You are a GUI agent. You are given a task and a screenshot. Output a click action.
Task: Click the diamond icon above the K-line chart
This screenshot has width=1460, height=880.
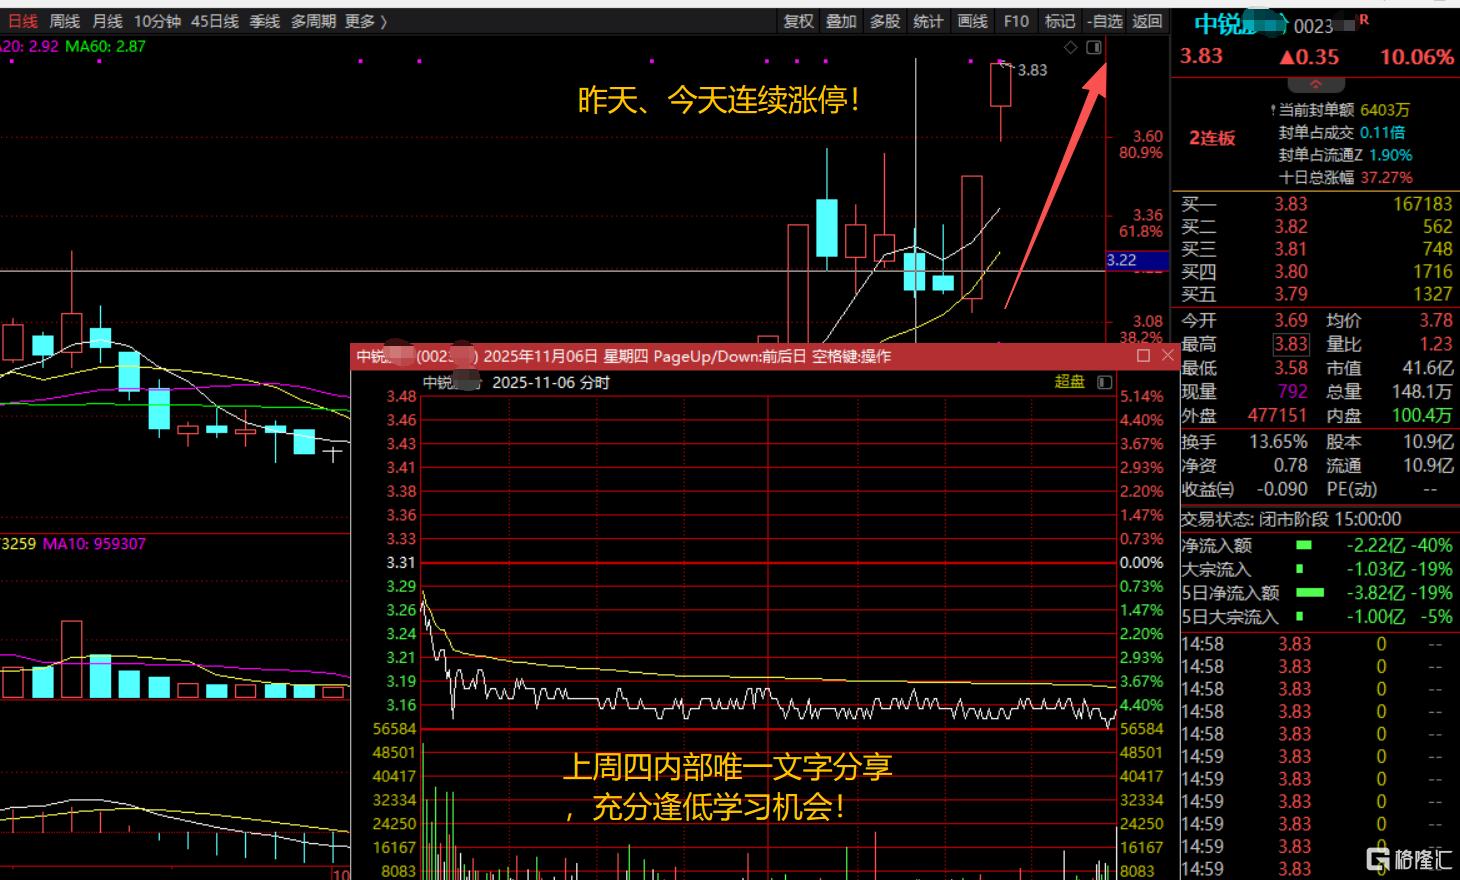pyautogui.click(x=1071, y=47)
